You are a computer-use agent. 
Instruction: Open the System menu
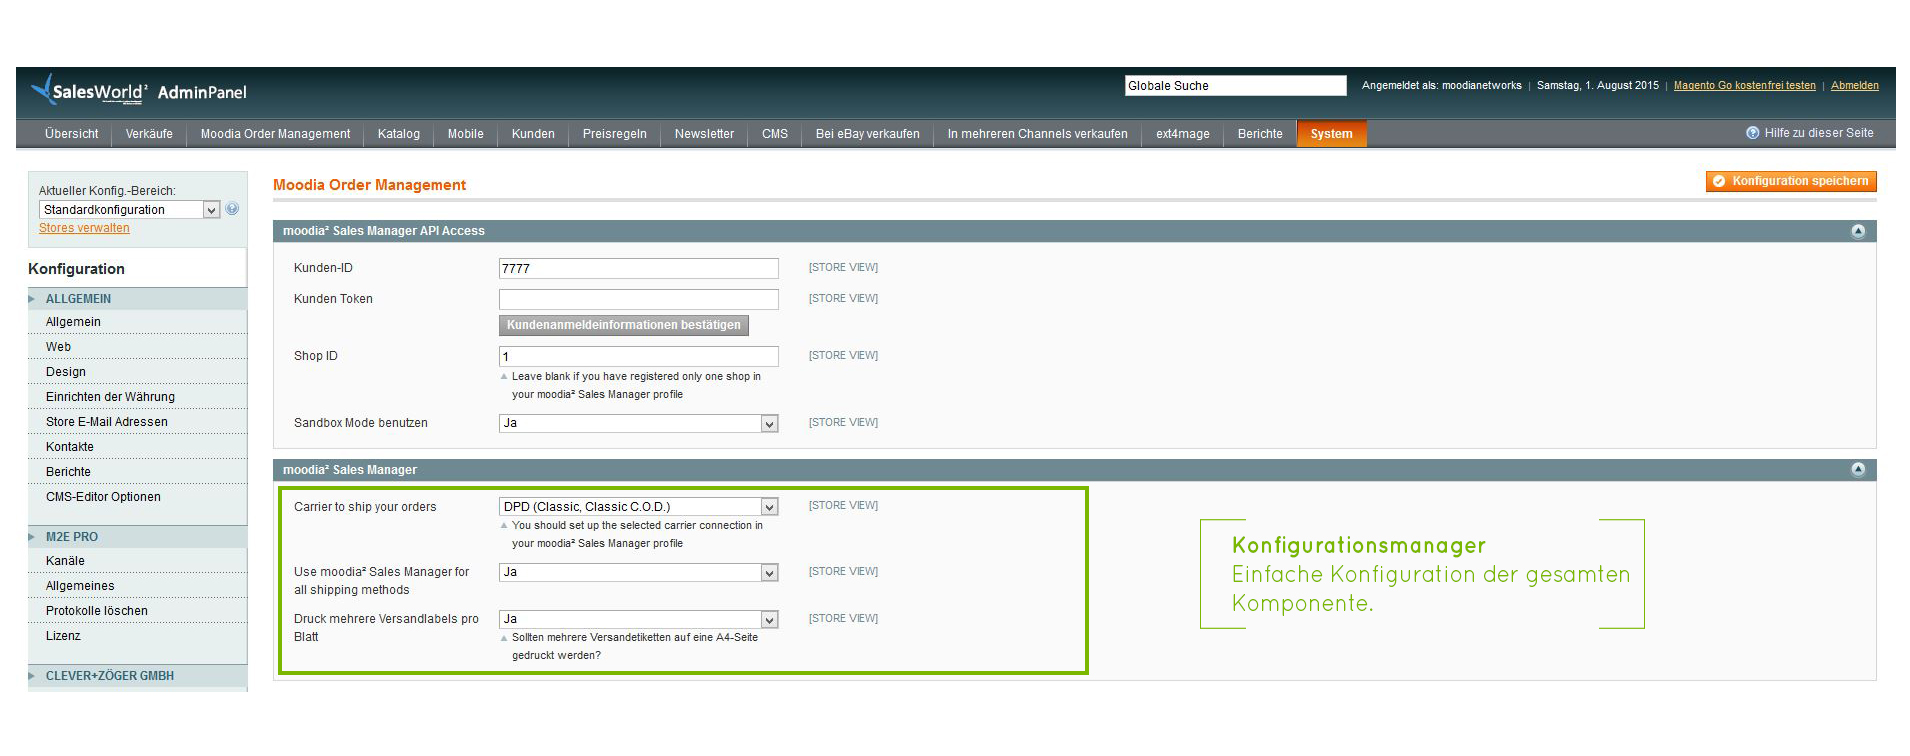click(x=1331, y=134)
